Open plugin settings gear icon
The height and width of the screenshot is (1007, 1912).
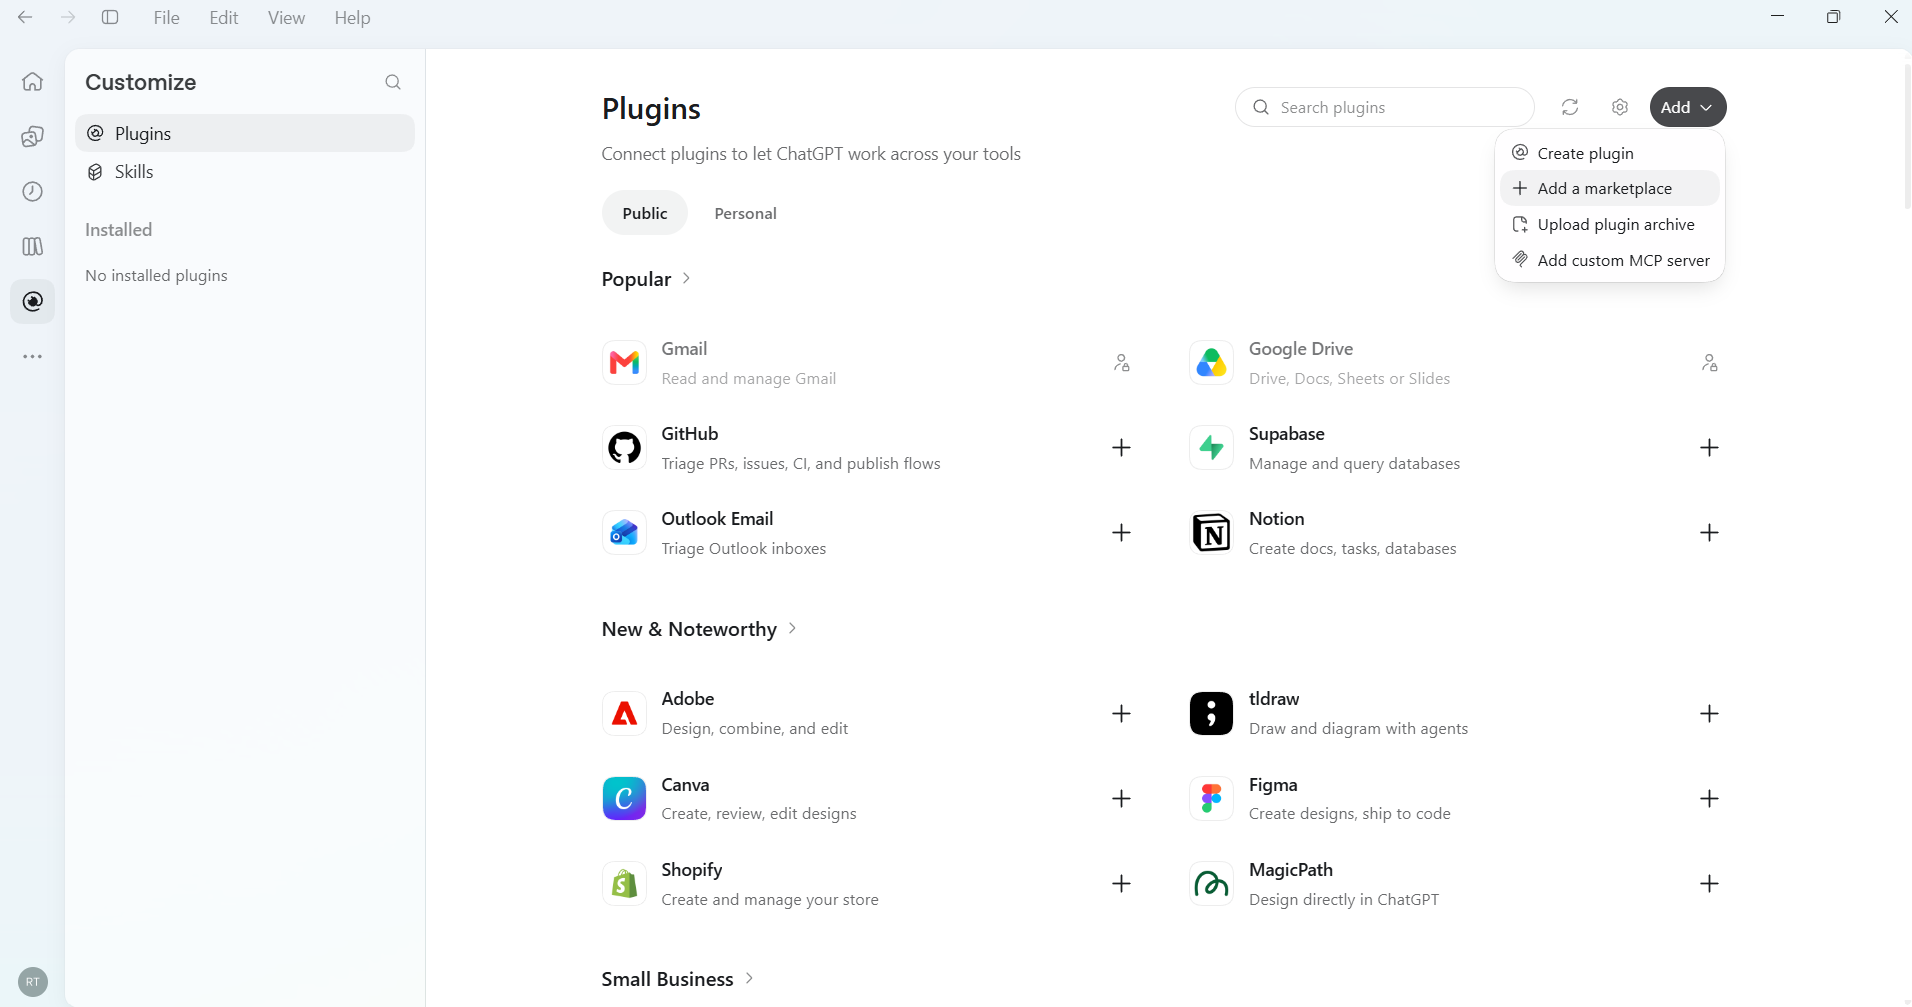pos(1620,107)
